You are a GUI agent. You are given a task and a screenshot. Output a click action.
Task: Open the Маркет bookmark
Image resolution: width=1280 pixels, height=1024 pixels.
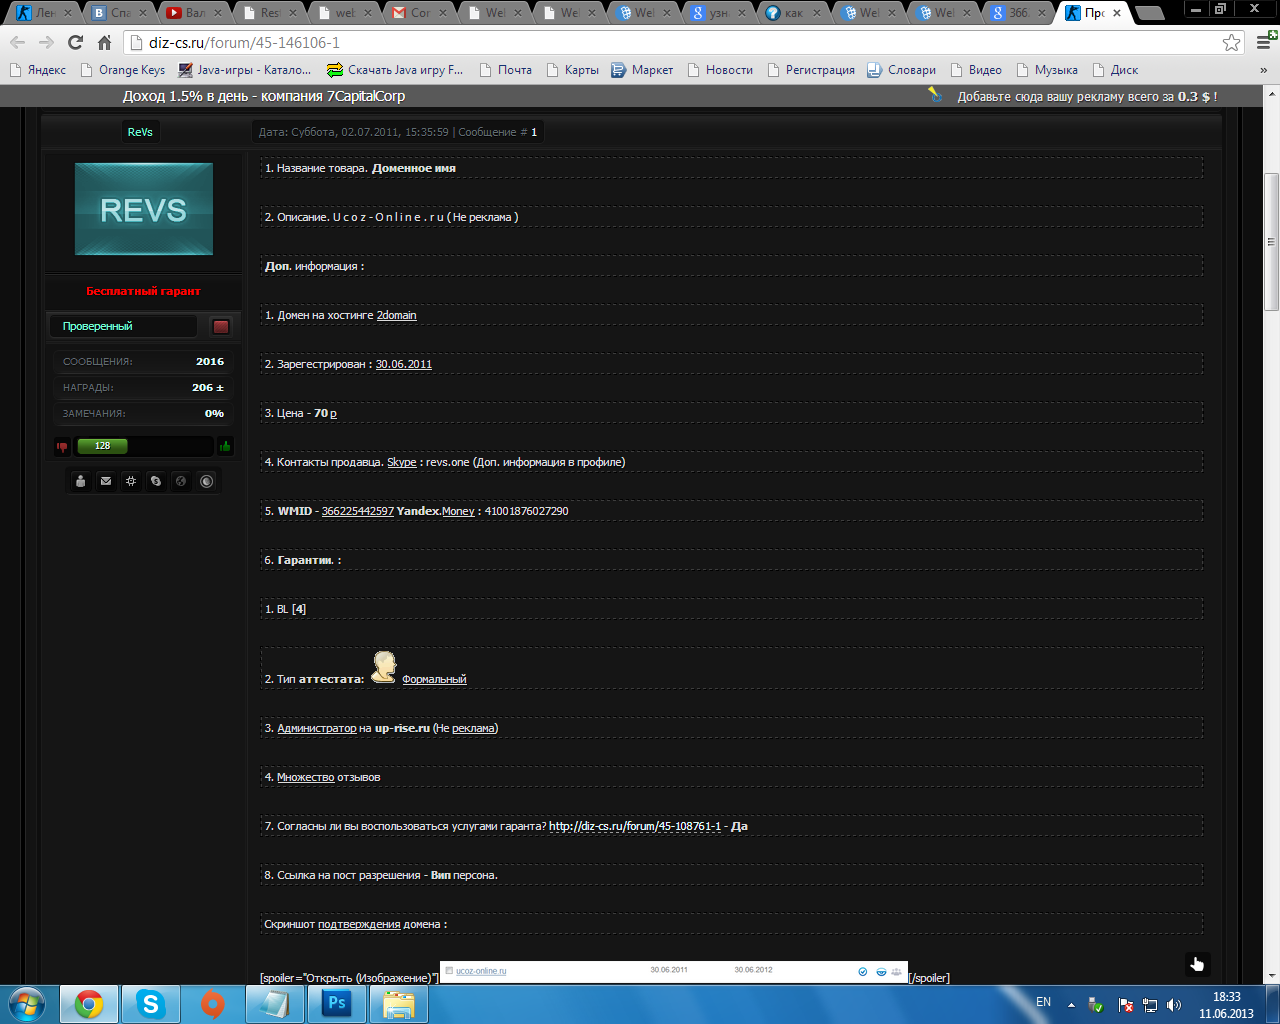643,70
